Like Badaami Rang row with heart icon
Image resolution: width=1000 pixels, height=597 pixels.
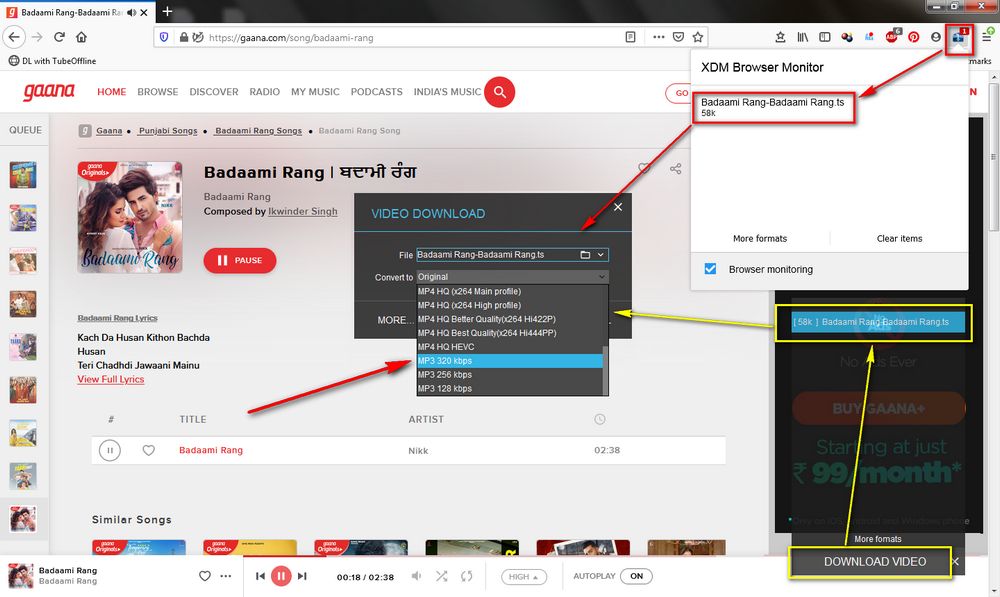149,450
